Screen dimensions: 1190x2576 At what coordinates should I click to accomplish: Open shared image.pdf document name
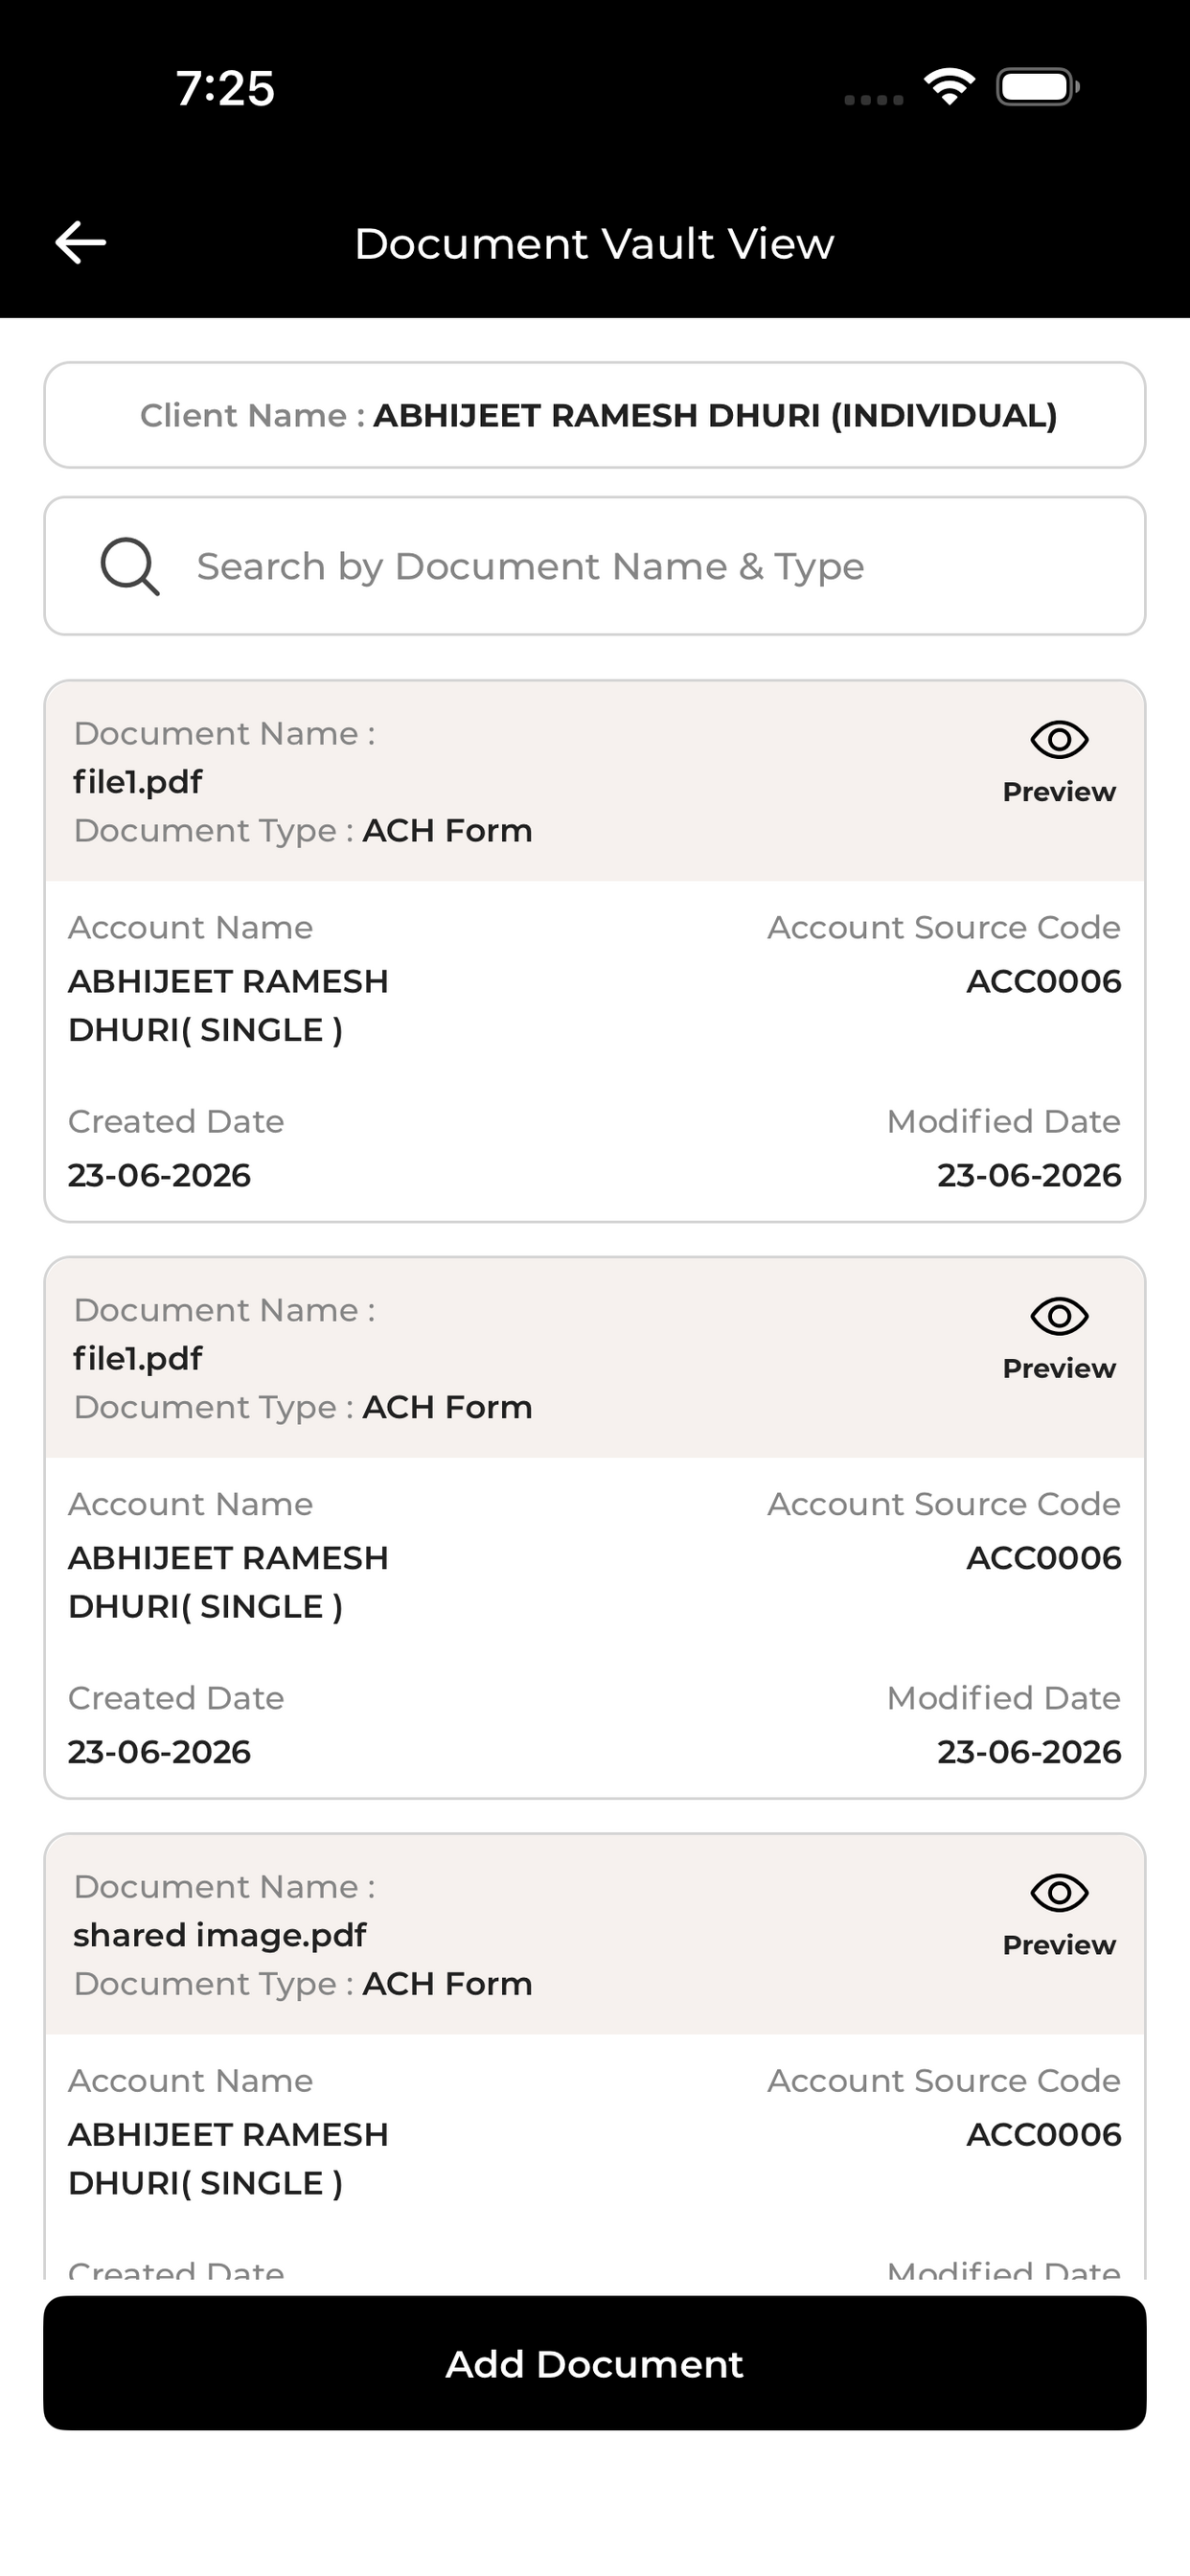(x=220, y=1935)
